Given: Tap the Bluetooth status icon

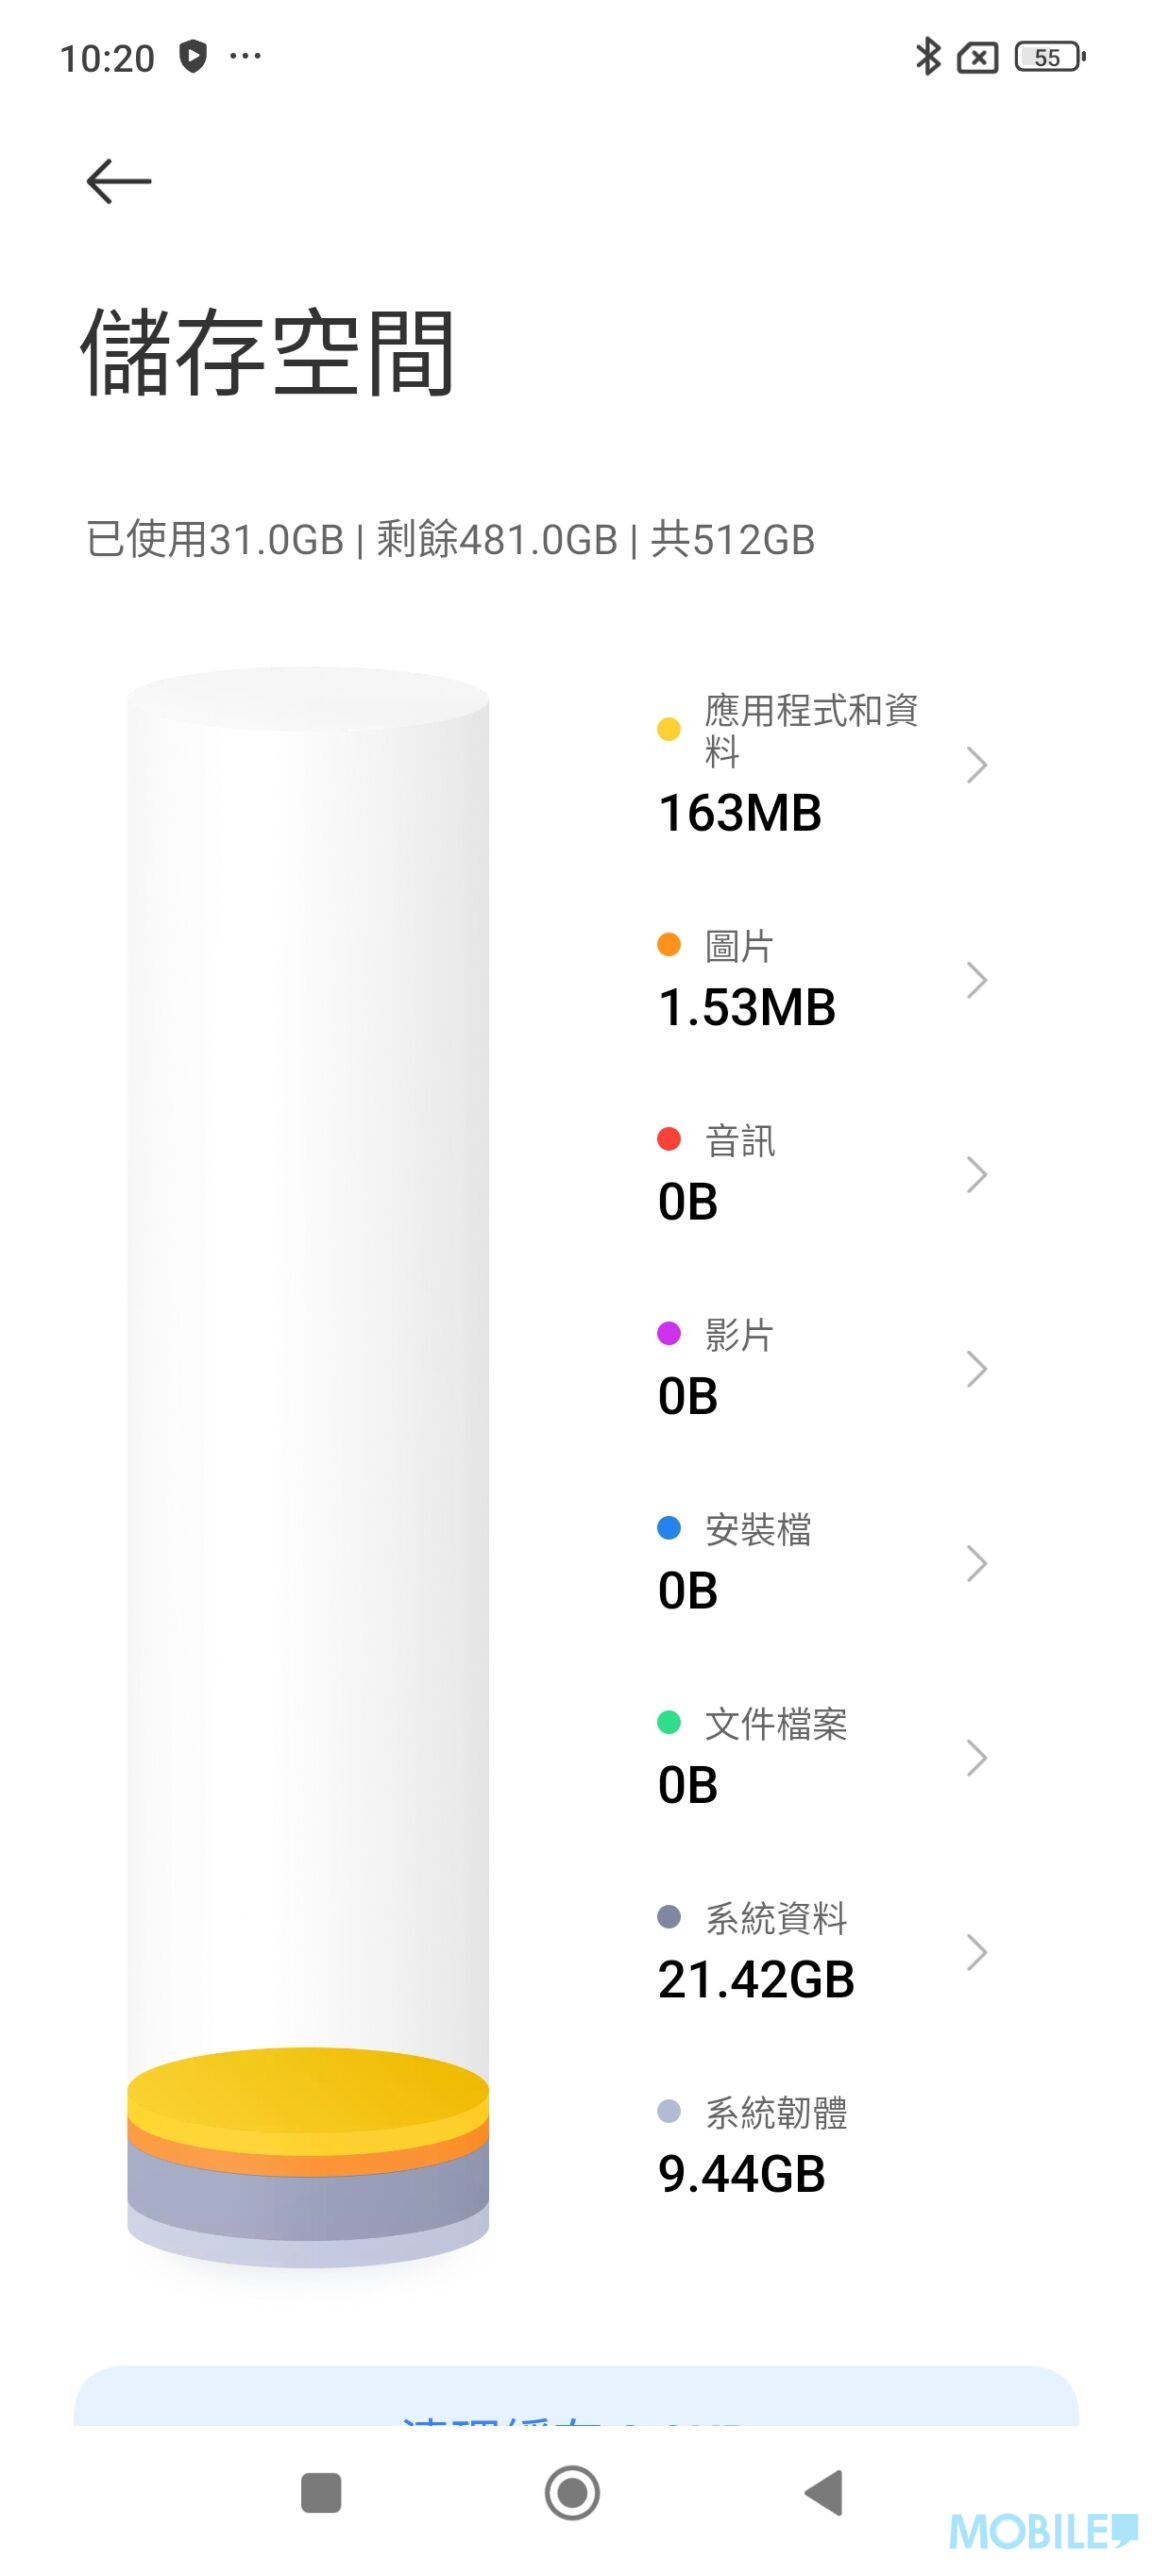Looking at the screenshot, I should coord(926,57).
